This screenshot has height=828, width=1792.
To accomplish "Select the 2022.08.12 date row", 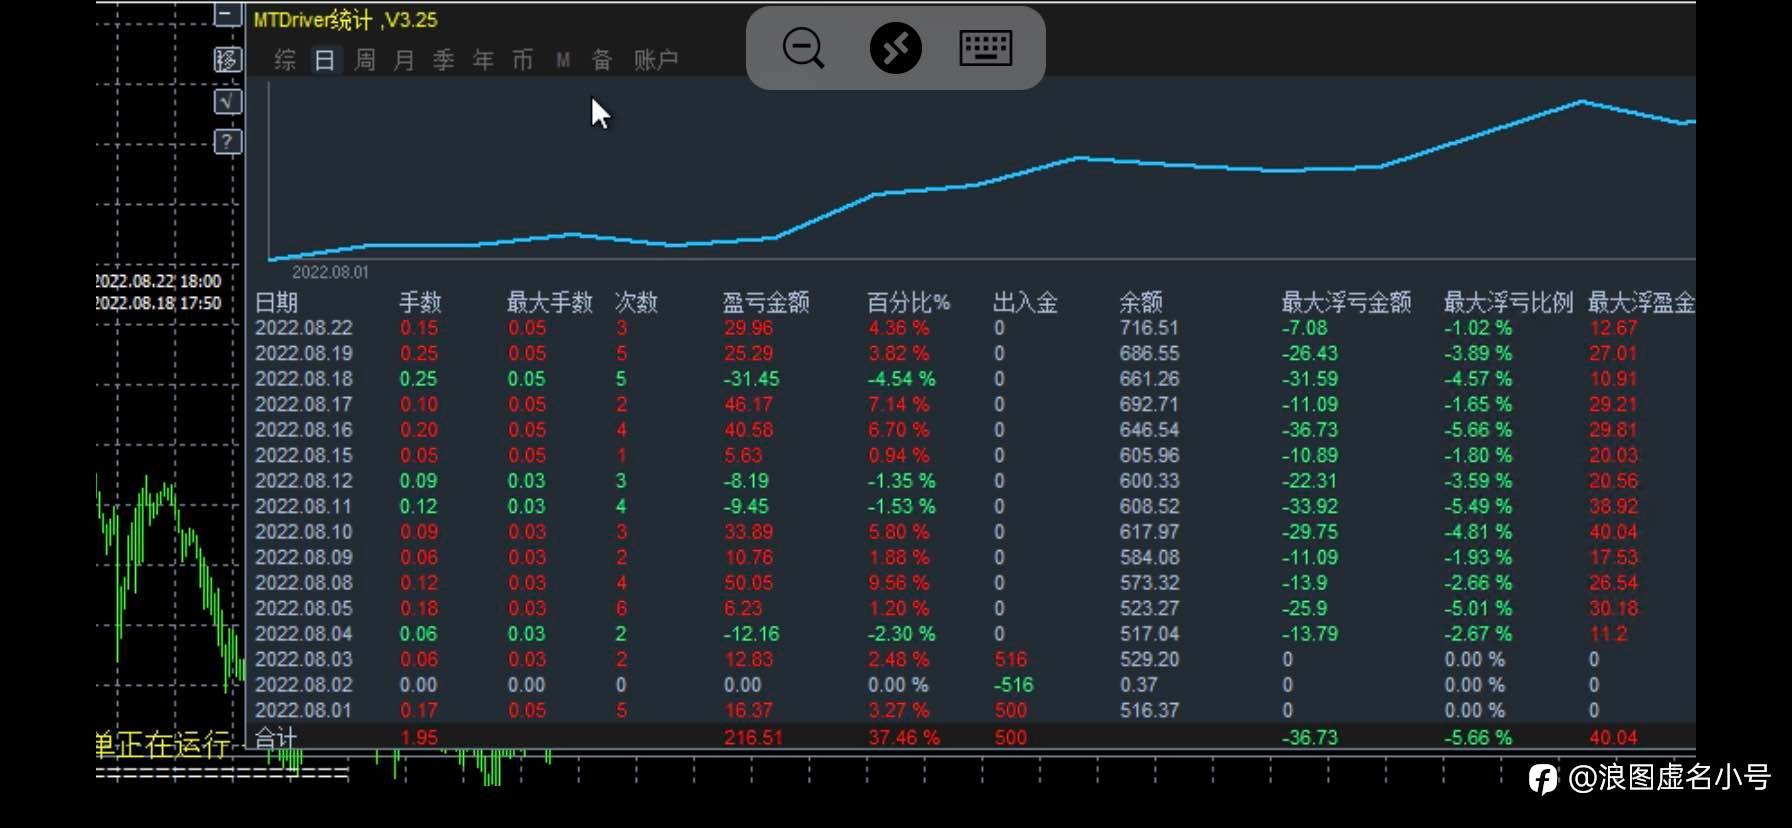I will pos(304,481).
